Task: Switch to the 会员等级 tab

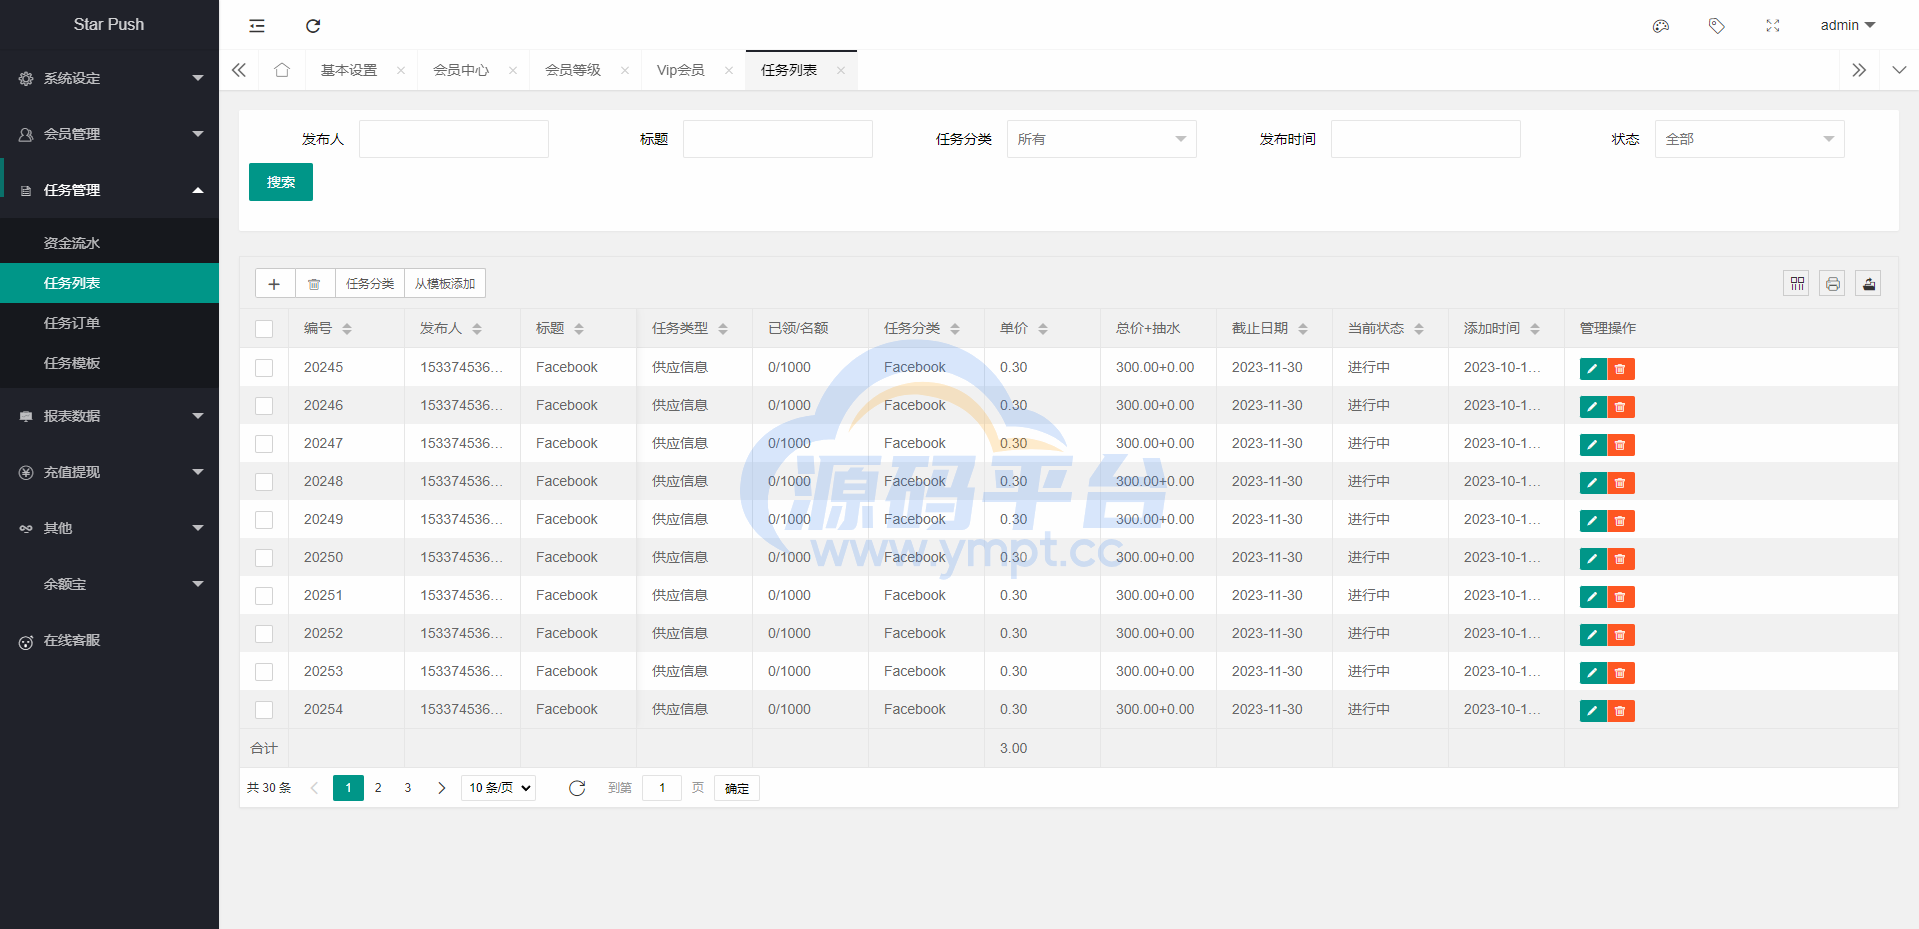Action: click(573, 70)
